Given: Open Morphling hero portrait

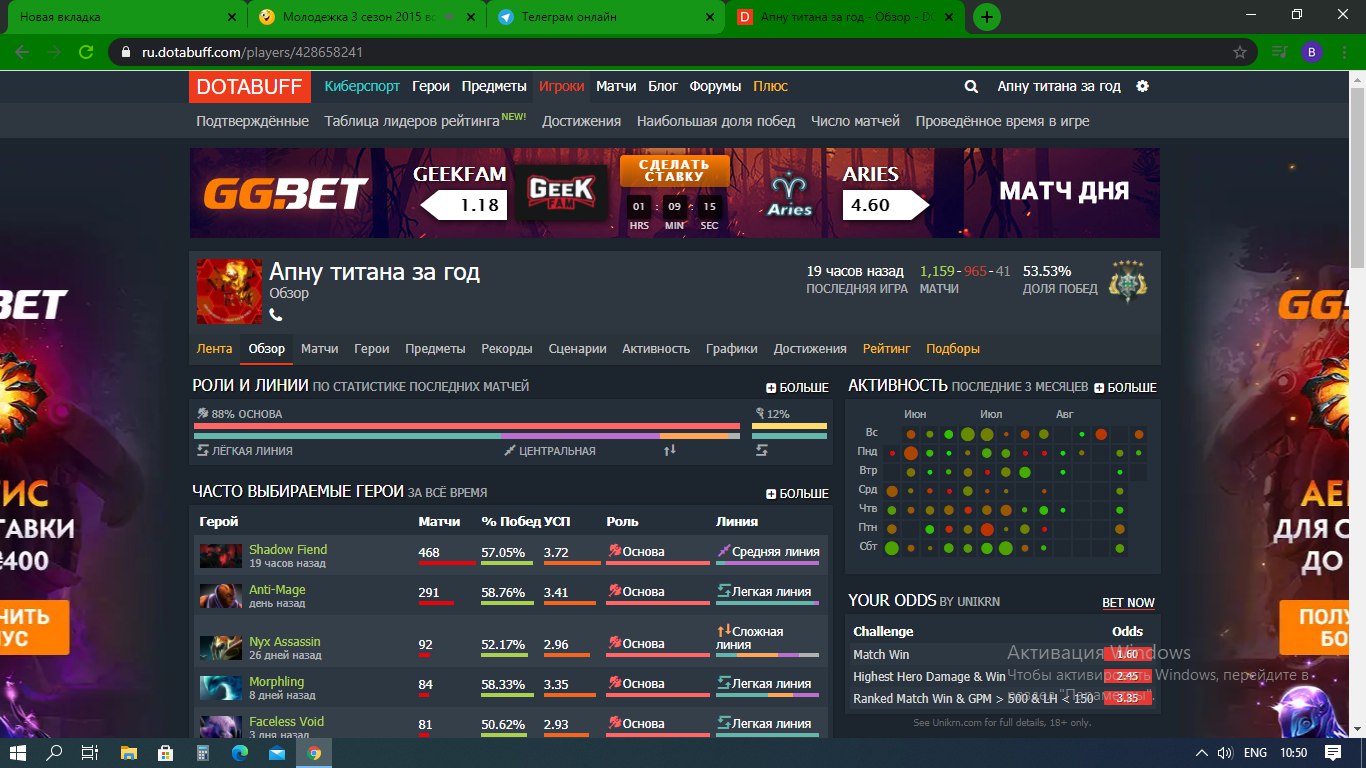Looking at the screenshot, I should (220, 688).
